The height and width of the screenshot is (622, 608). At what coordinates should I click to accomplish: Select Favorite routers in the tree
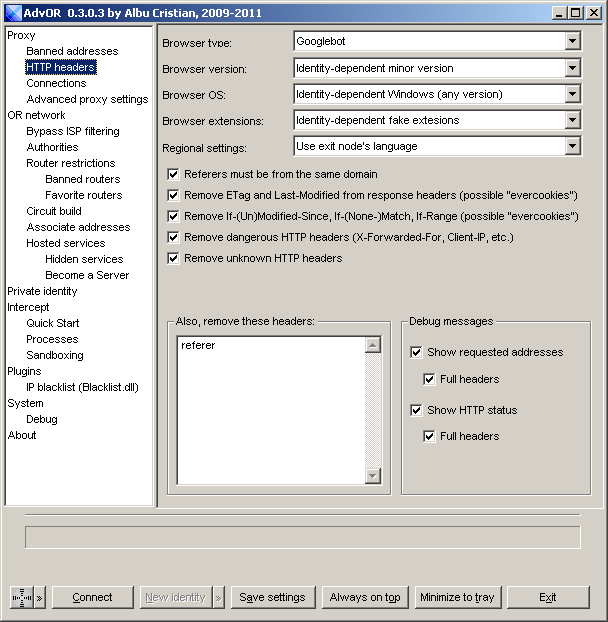point(84,195)
